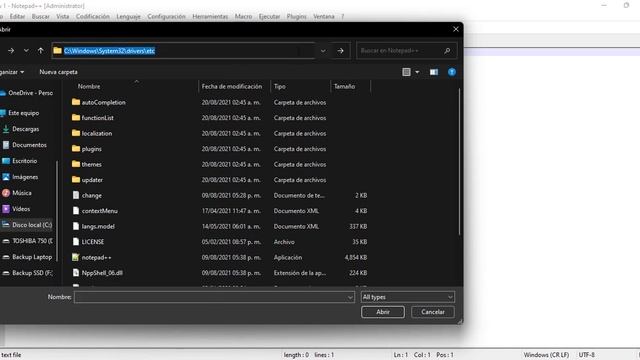Open the Configuración menu
This screenshot has height=360, width=640.
click(x=166, y=16)
